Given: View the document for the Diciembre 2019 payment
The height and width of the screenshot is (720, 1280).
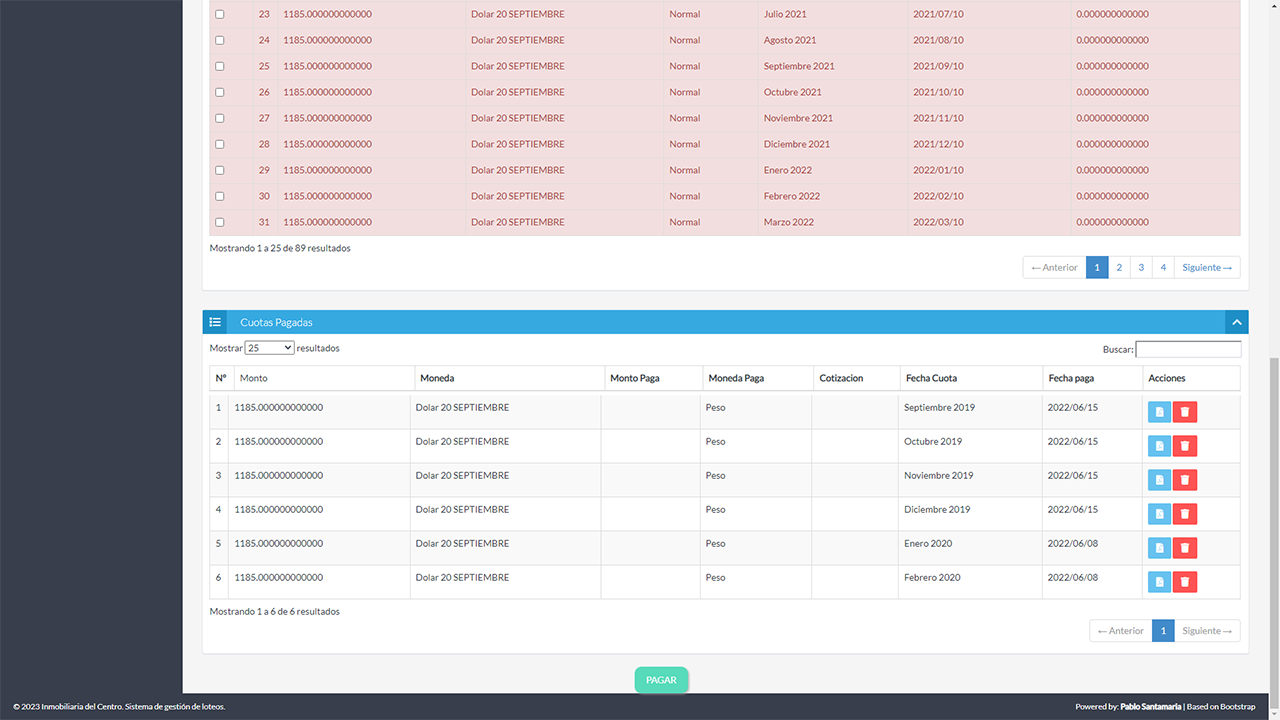Looking at the screenshot, I should point(1159,514).
